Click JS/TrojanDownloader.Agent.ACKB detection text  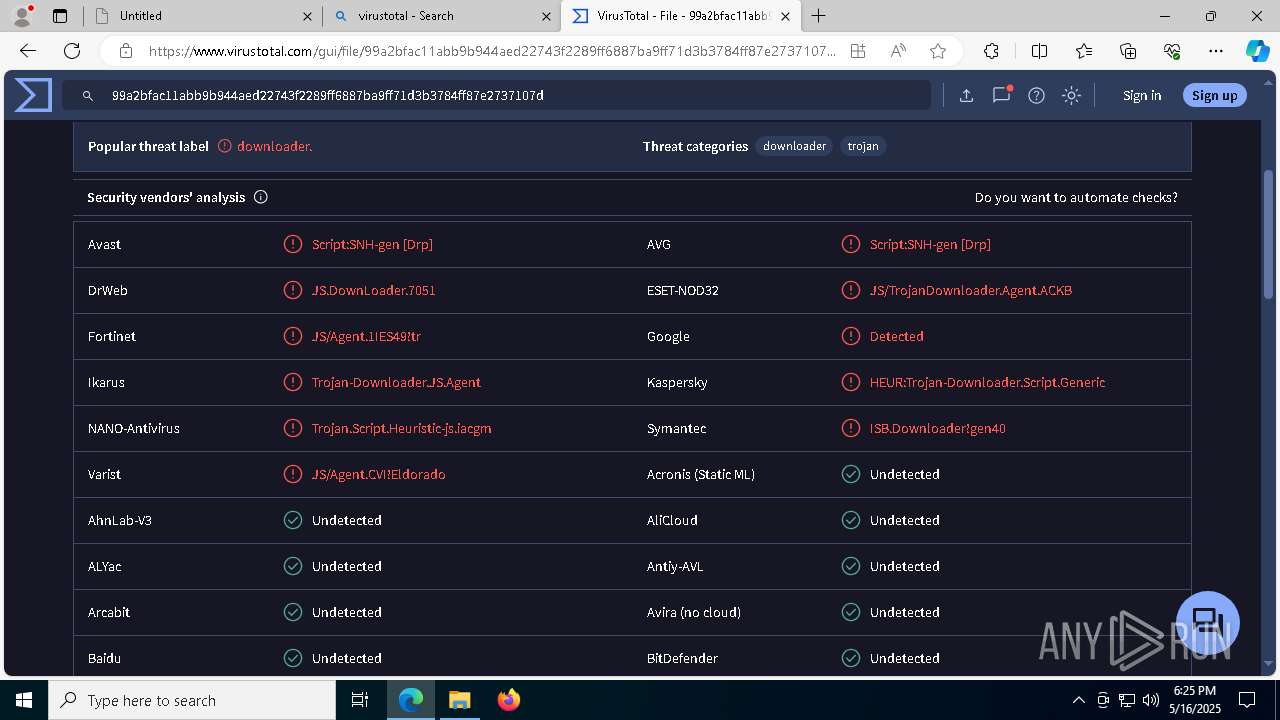click(x=971, y=290)
